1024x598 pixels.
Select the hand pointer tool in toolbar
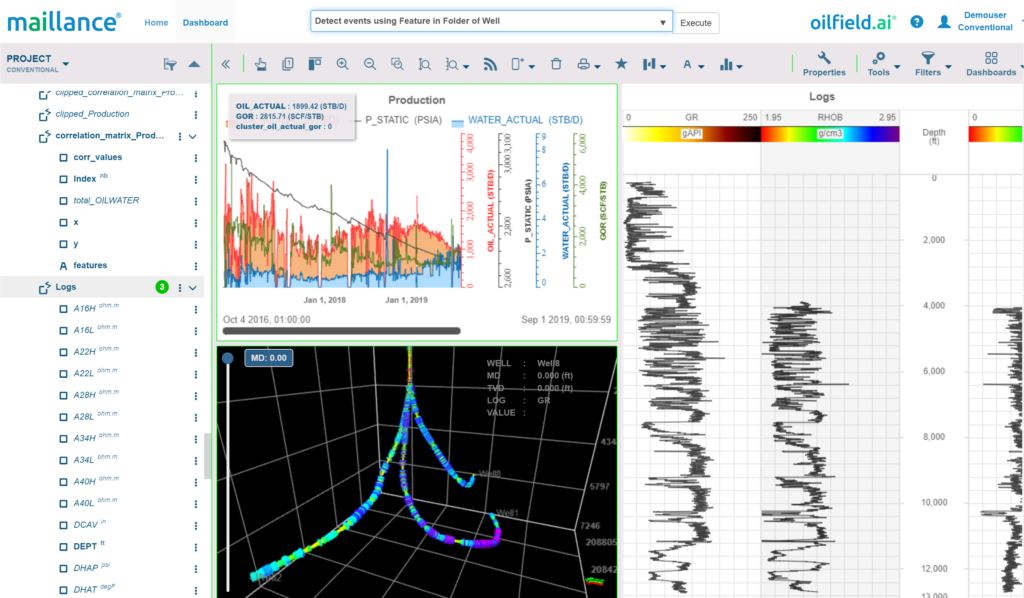coord(261,64)
